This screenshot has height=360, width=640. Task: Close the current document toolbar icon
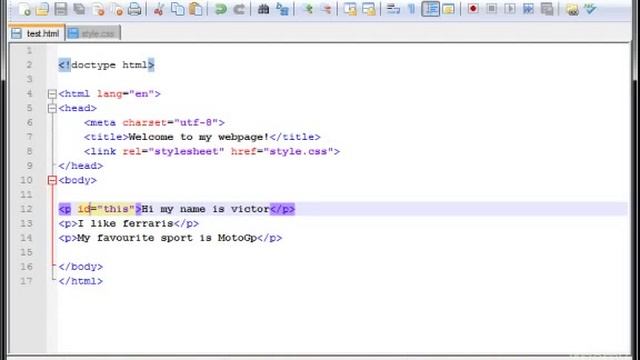click(98, 9)
